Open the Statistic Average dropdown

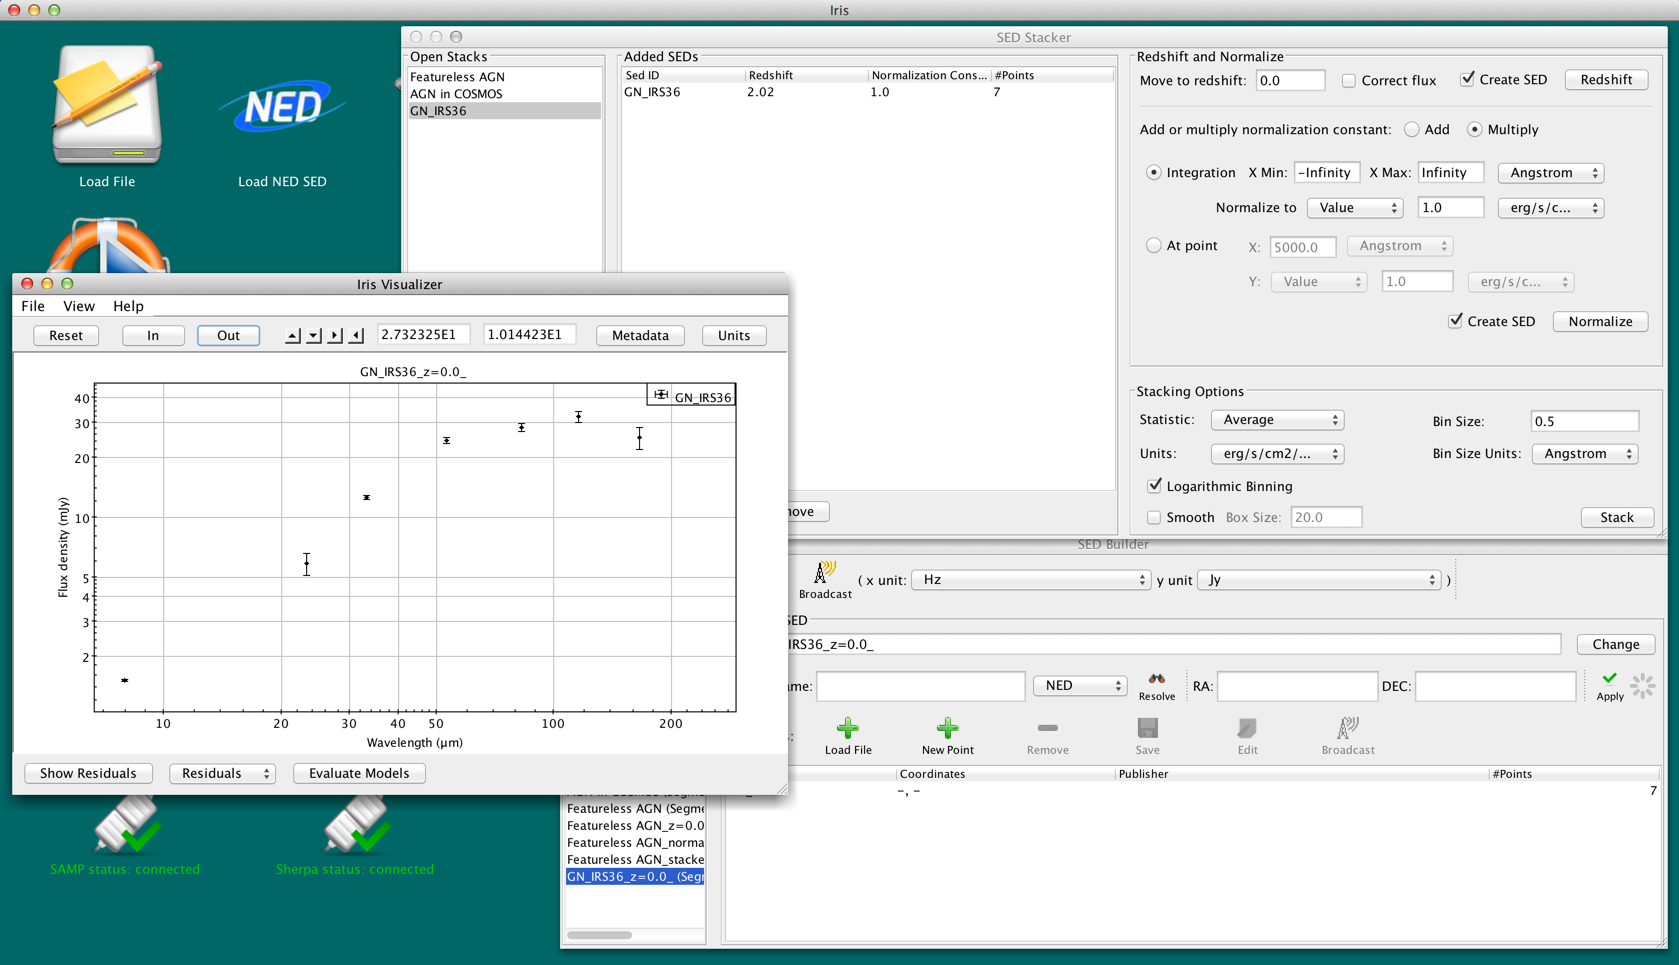(1277, 420)
